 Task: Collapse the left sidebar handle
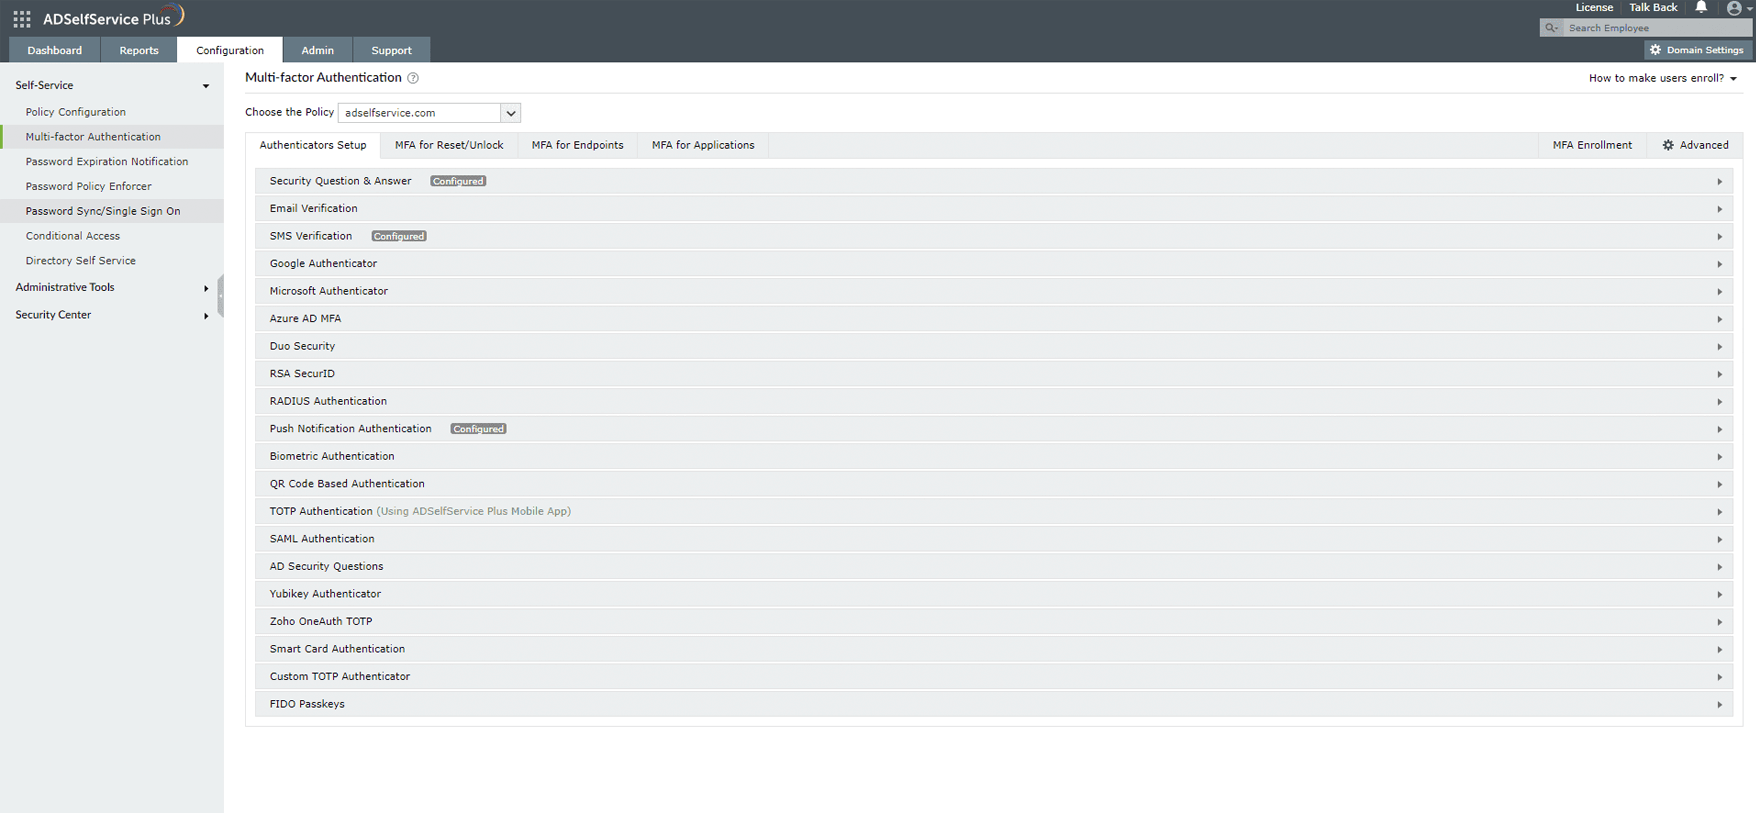[x=220, y=297]
